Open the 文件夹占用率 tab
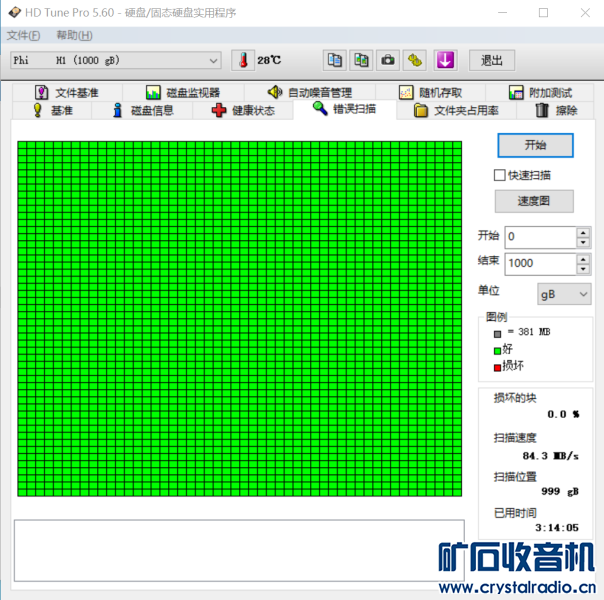 point(456,111)
